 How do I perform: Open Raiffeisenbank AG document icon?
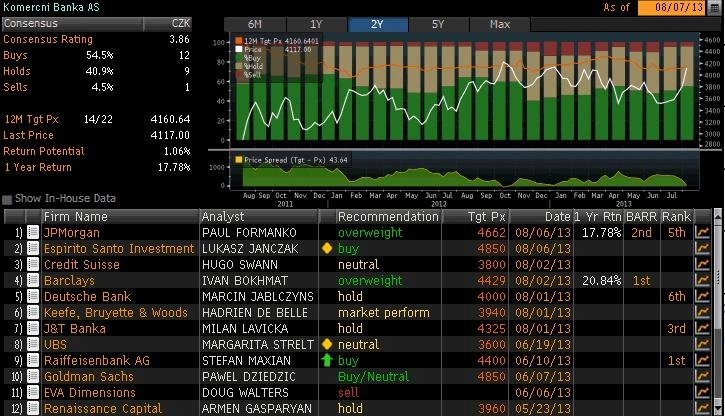[33, 361]
